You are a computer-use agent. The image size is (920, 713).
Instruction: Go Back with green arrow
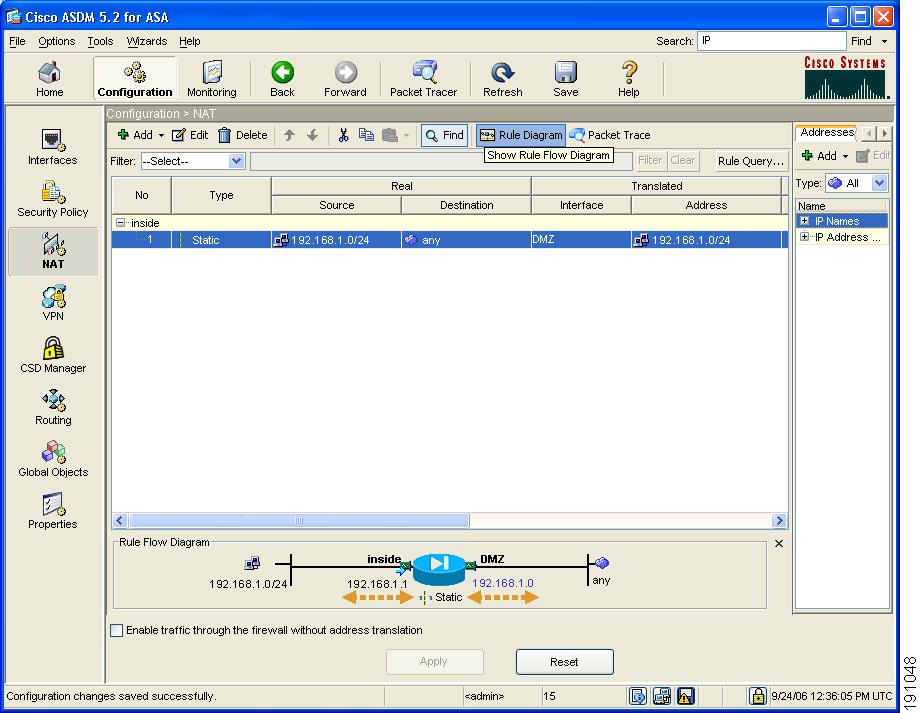point(282,79)
